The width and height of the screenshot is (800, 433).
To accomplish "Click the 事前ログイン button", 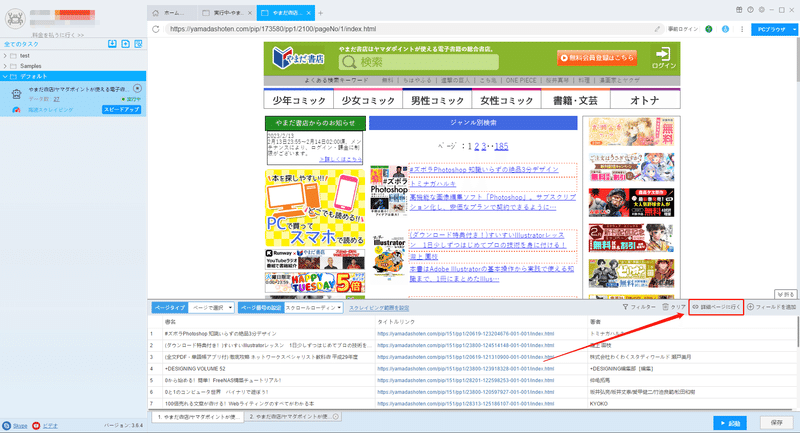I will (x=683, y=29).
